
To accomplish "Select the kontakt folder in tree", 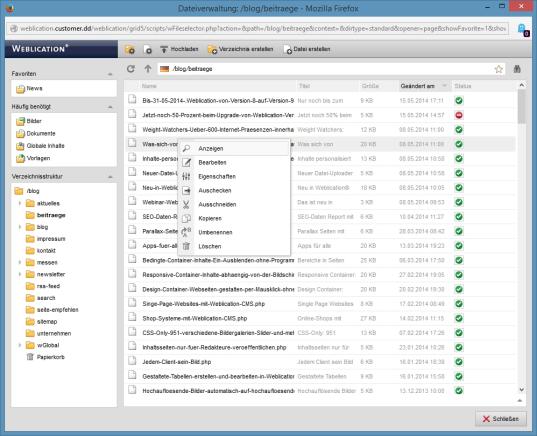I will [41, 251].
